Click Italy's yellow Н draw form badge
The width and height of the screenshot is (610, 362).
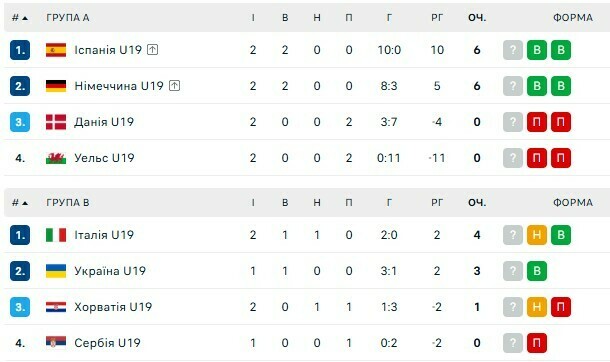537,235
